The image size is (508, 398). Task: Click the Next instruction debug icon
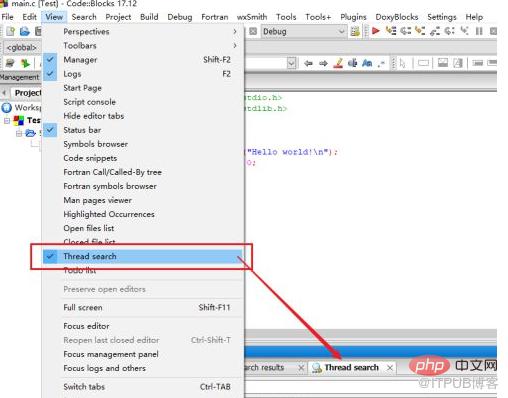point(449,31)
